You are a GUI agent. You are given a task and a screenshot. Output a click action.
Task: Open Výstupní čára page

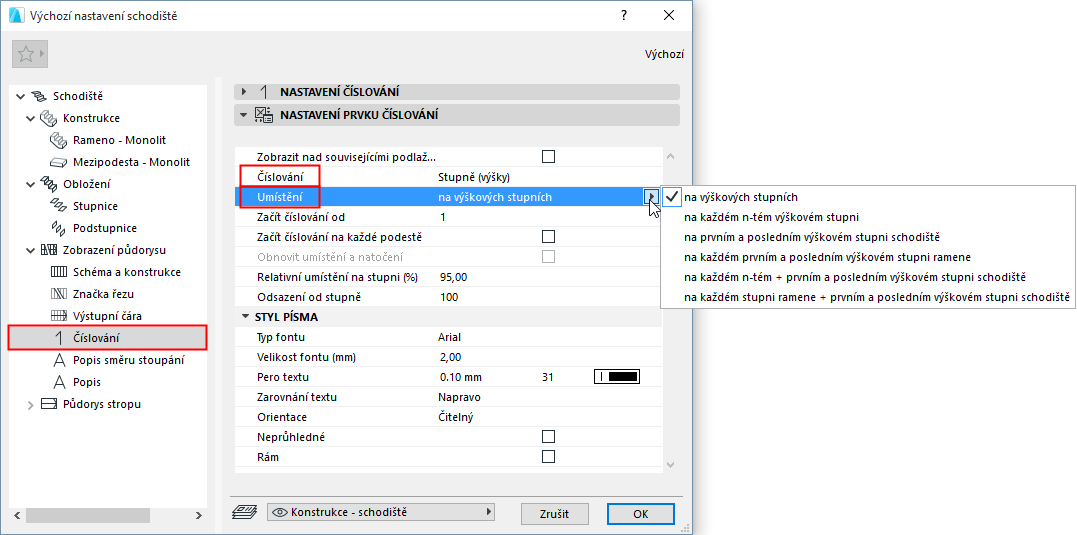click(107, 316)
